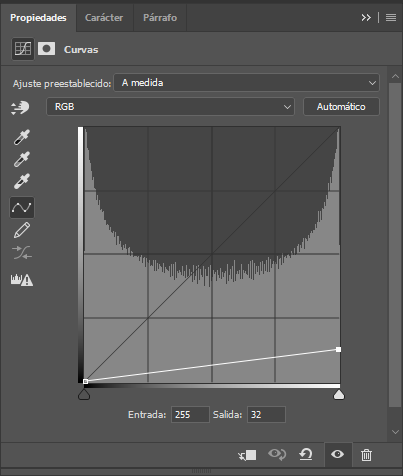Open the RGB channel dropdown

(170, 107)
